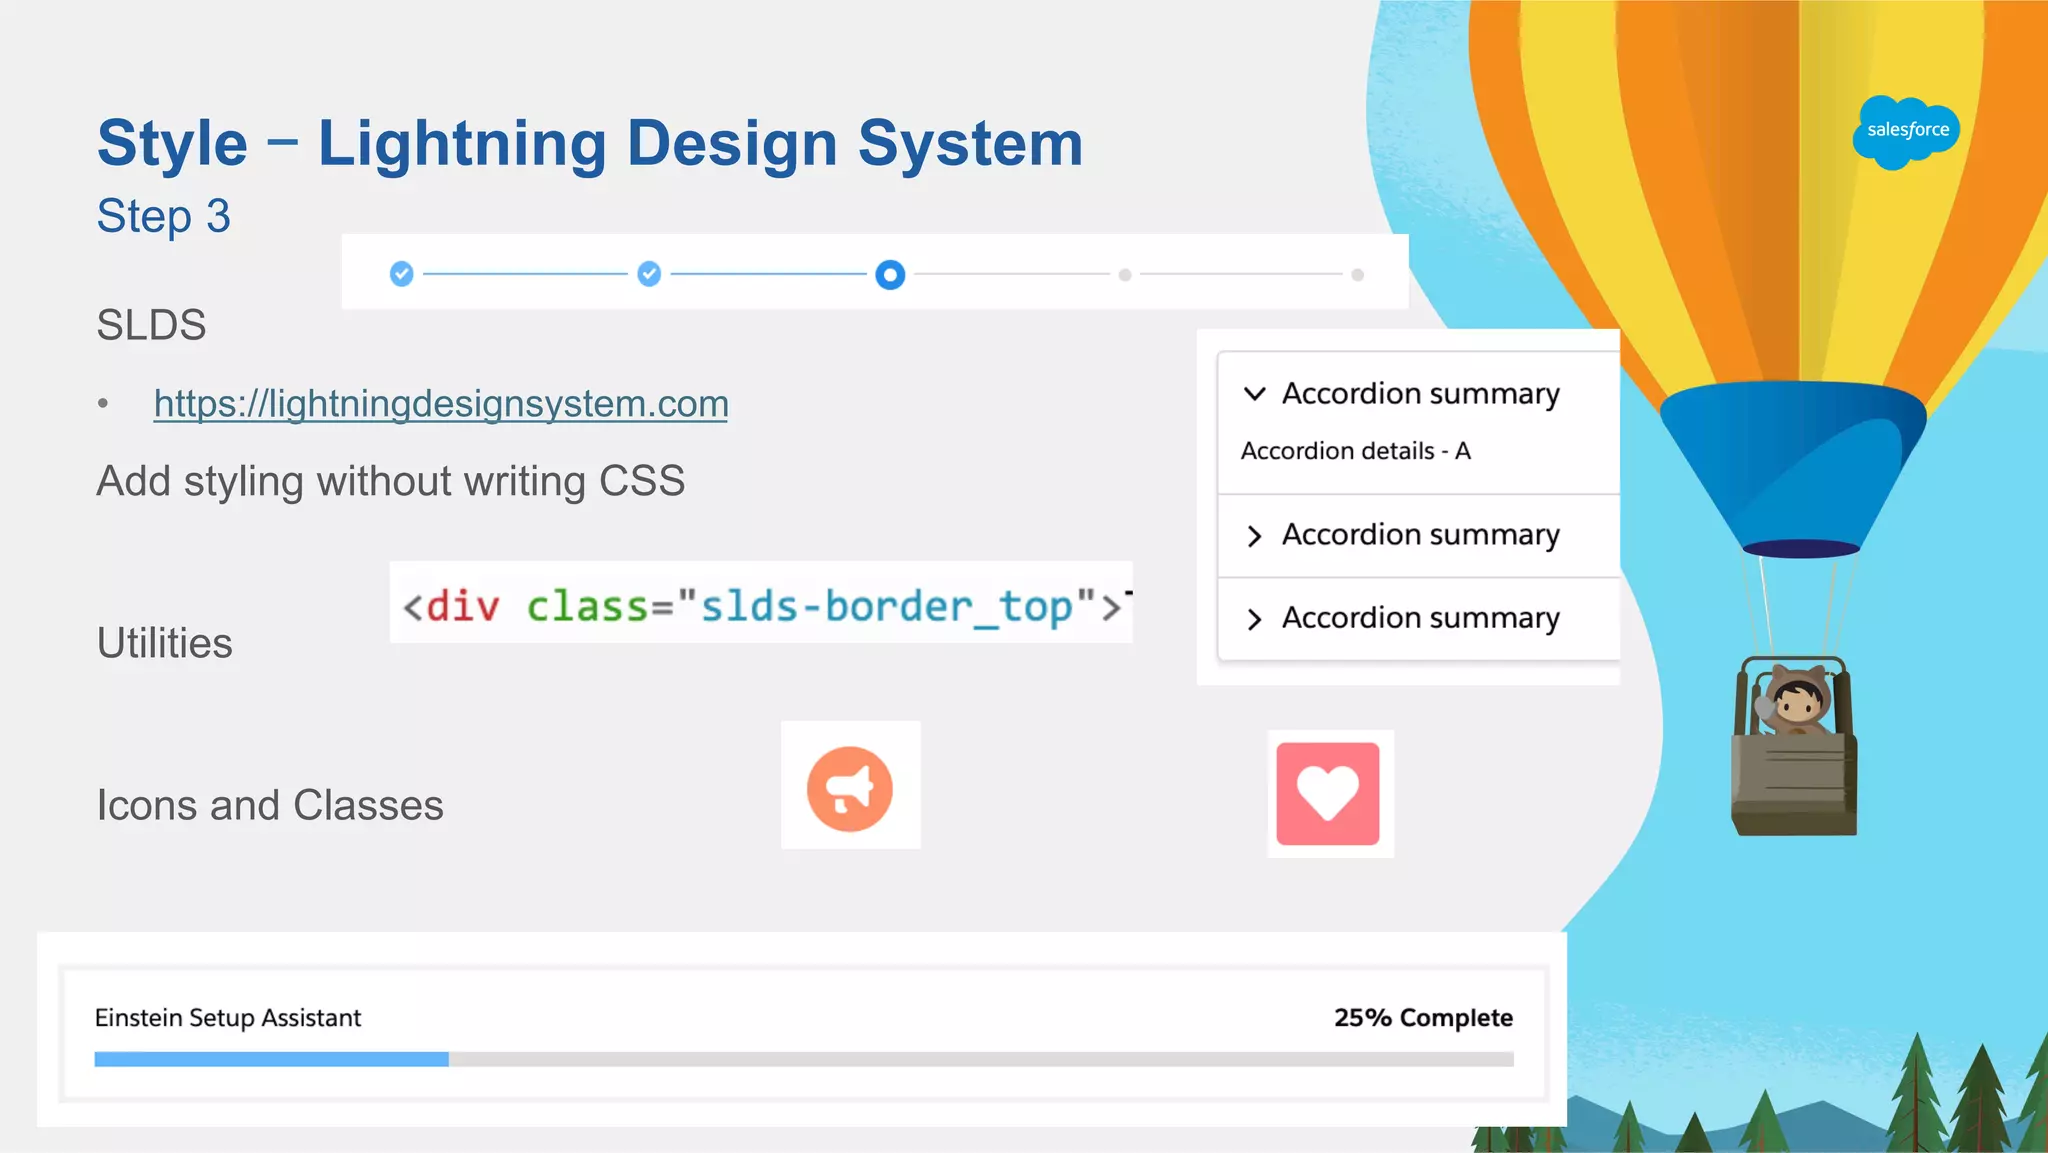Expand the third Accordion summary chevron

pyautogui.click(x=1255, y=619)
